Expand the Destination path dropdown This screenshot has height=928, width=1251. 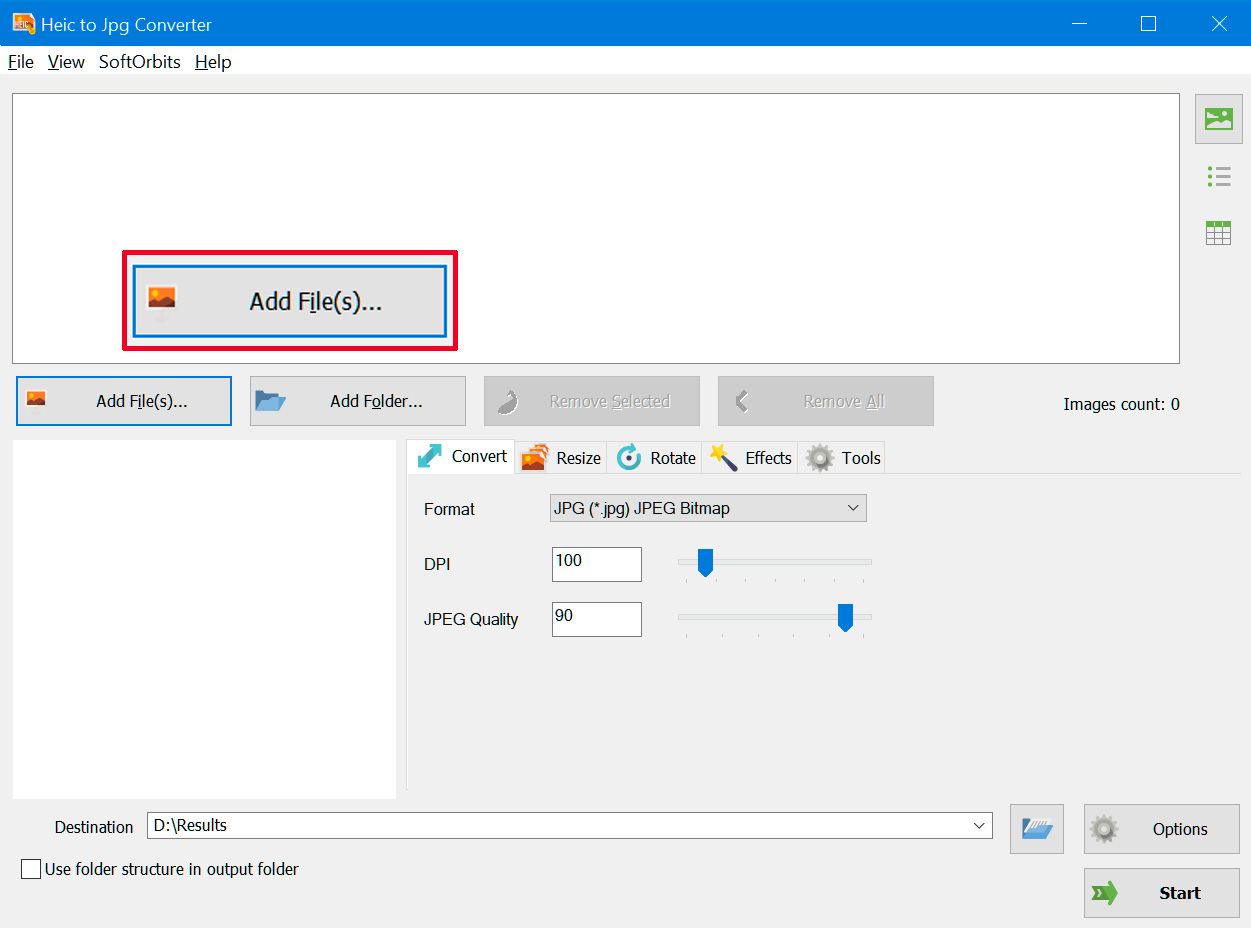tap(979, 825)
